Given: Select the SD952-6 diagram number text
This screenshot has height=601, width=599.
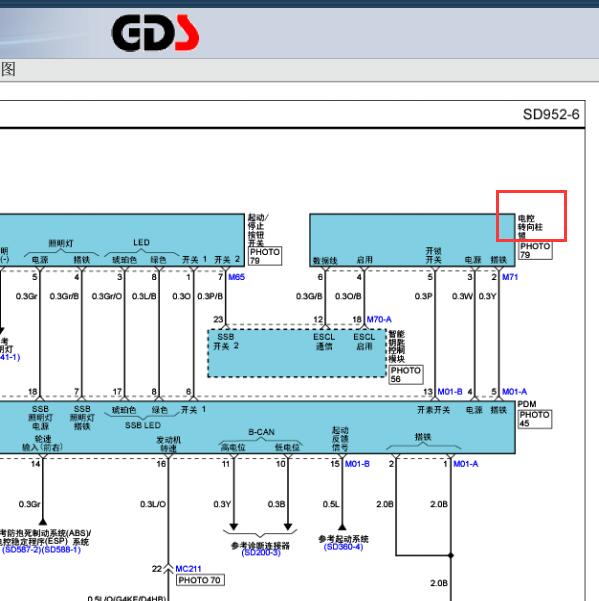Looking at the screenshot, I should tap(551, 114).
